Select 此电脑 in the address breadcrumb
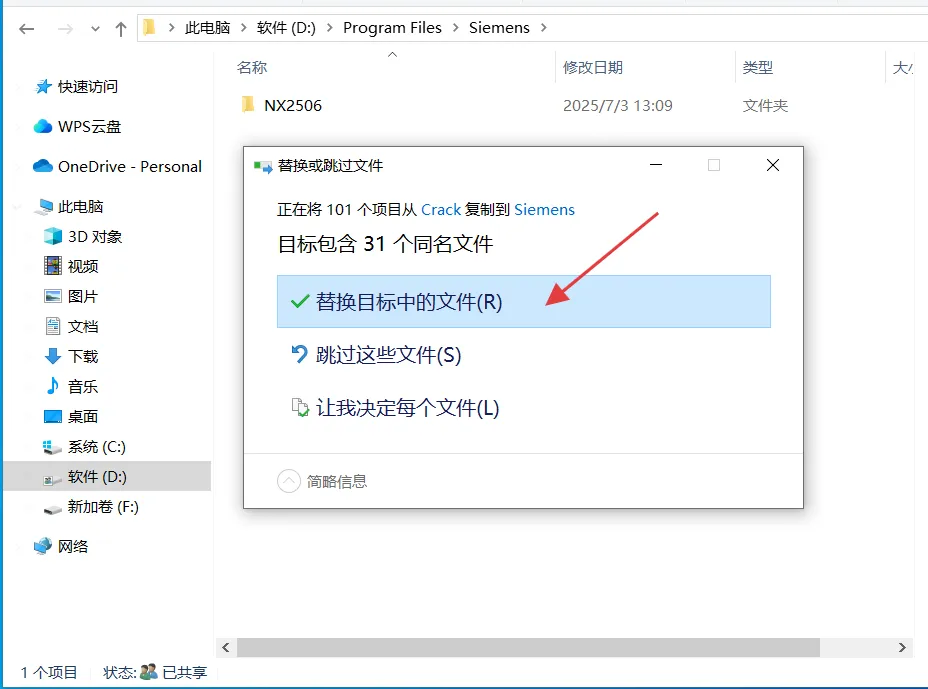The height and width of the screenshot is (689, 928). pos(207,28)
